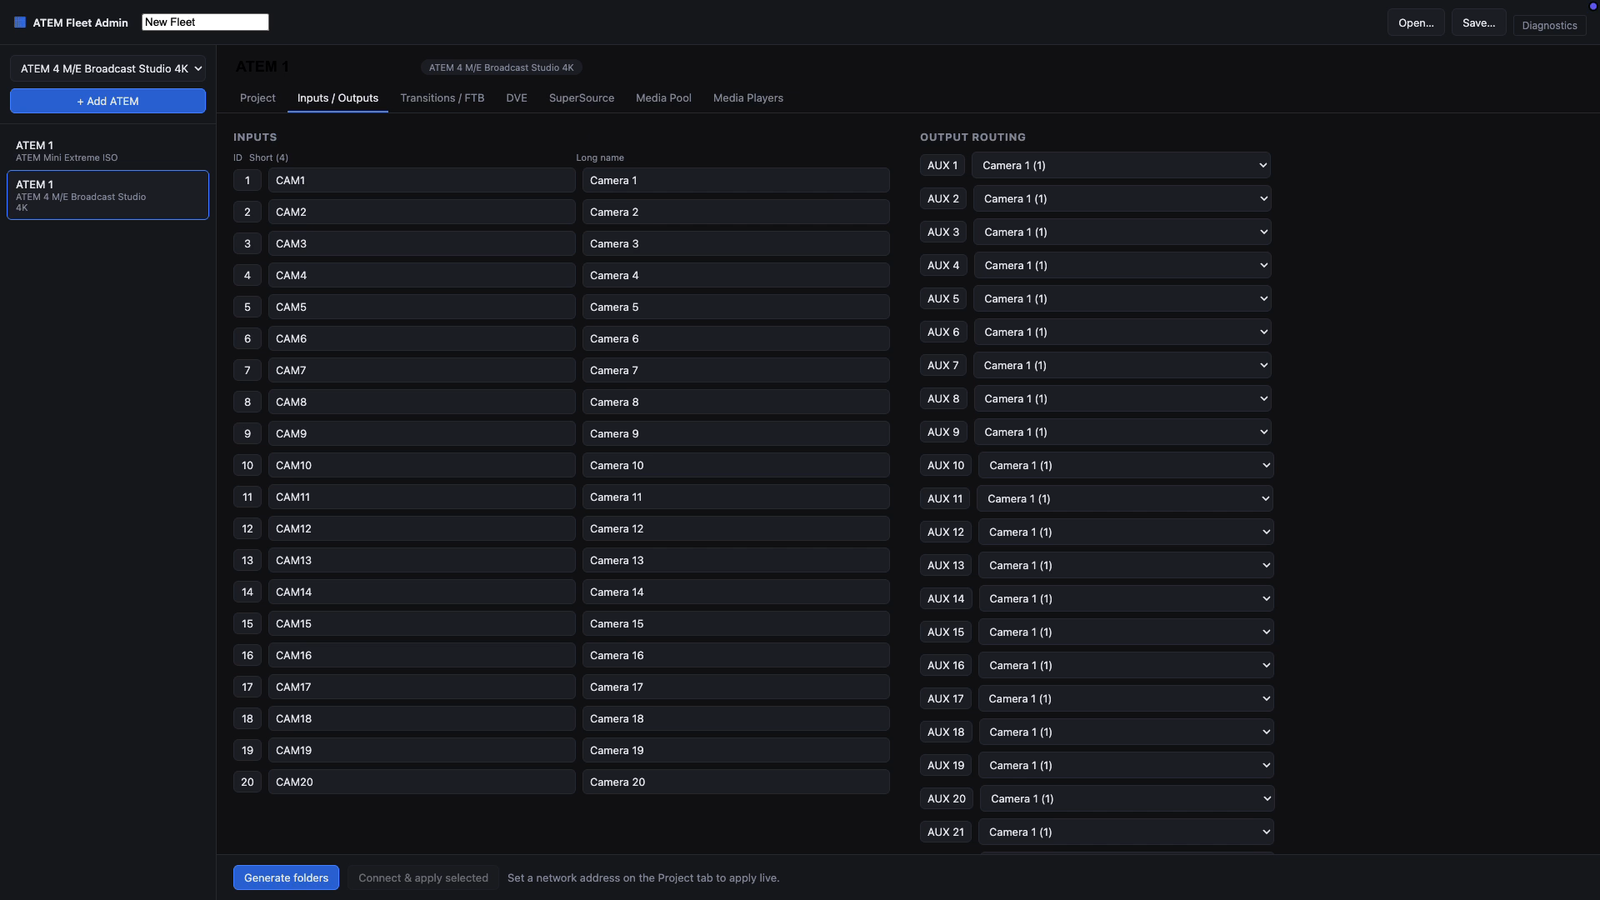
Task: Go to the SuperSource tab
Action: (x=582, y=98)
